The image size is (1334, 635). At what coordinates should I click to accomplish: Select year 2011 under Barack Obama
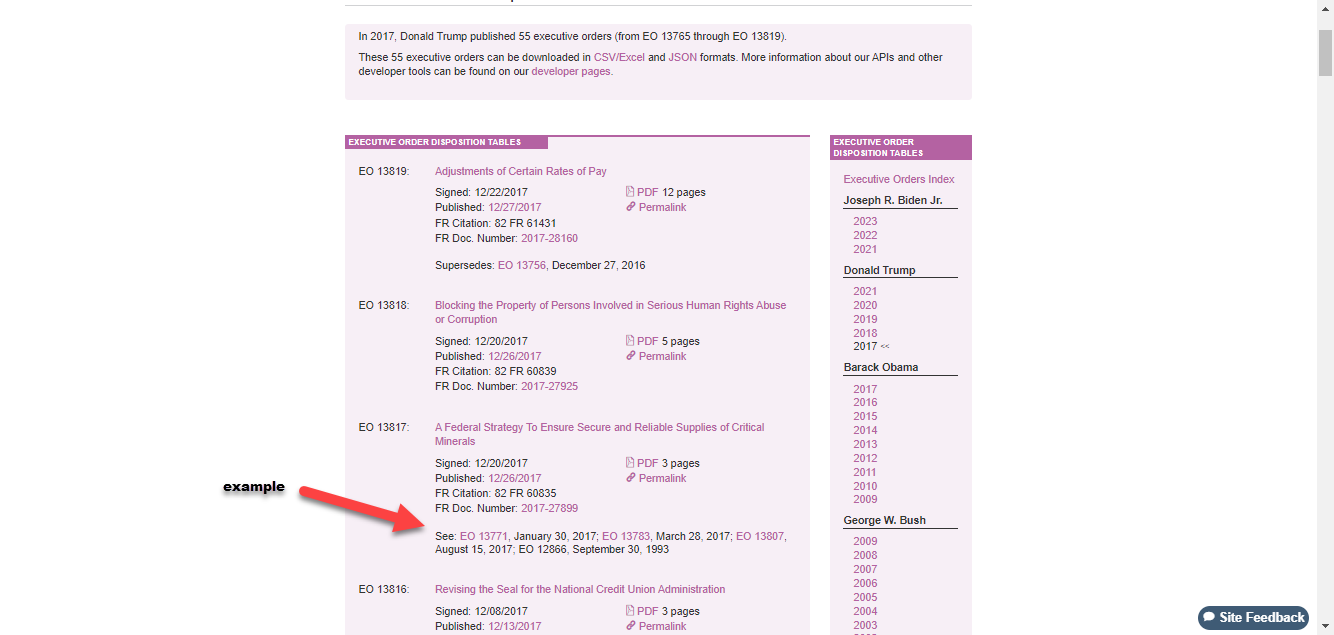click(865, 472)
